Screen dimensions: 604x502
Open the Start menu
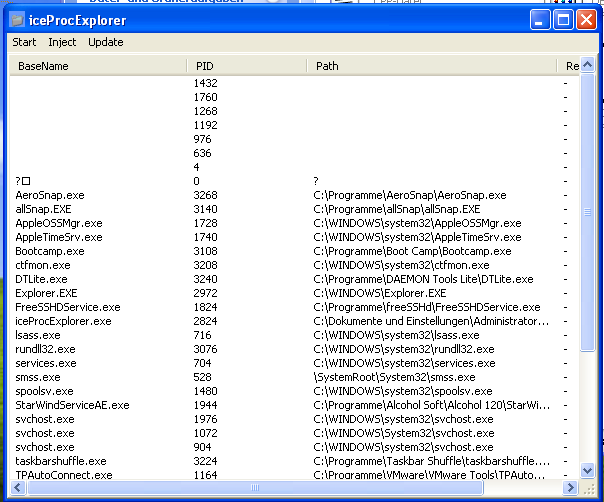(24, 42)
